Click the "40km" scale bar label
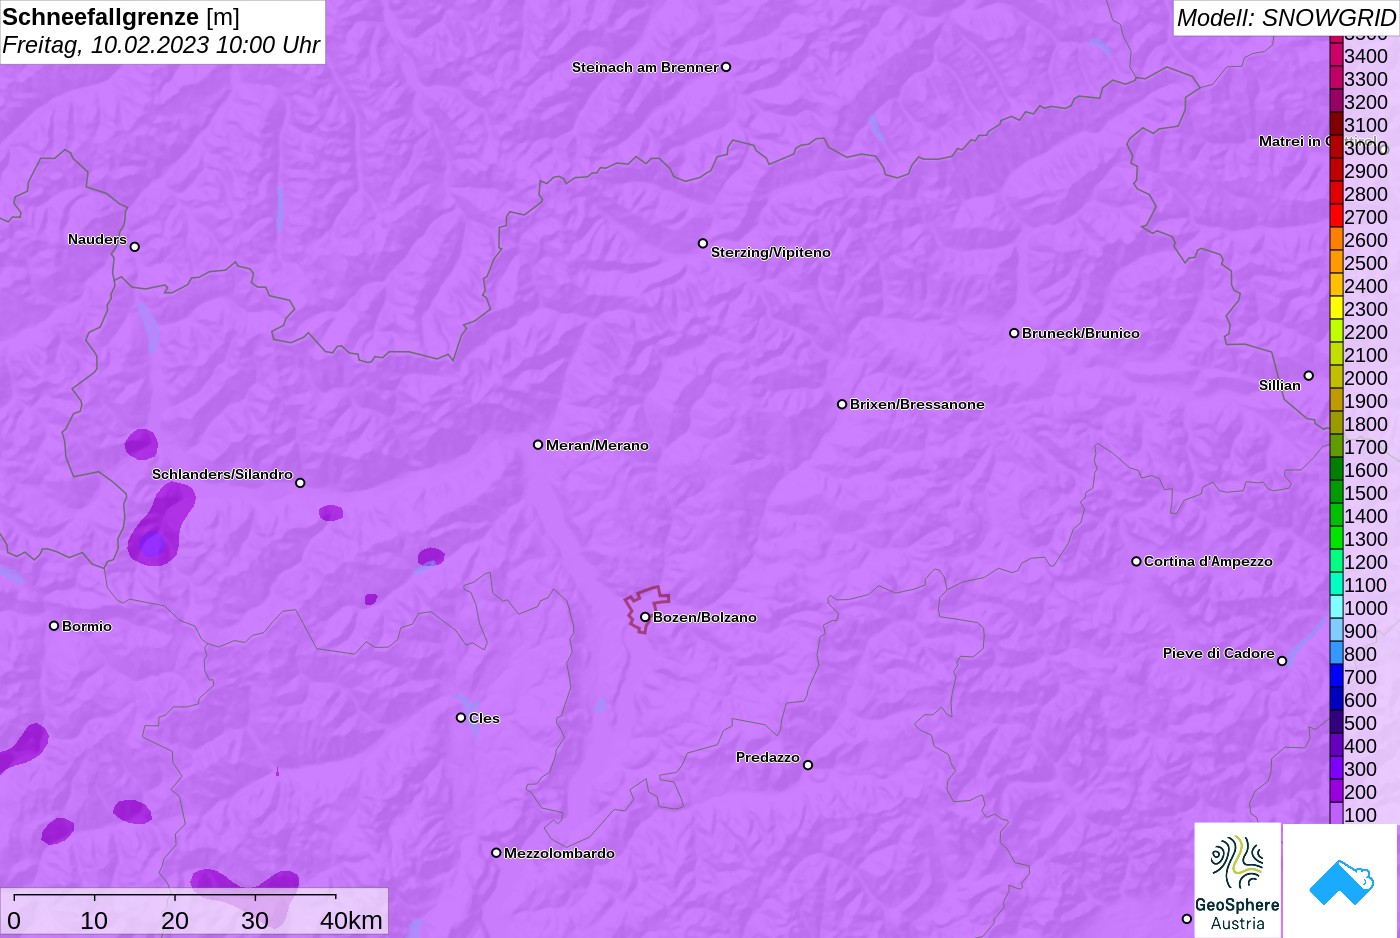Screen dimensions: 1400x938 pyautogui.click(x=351, y=920)
